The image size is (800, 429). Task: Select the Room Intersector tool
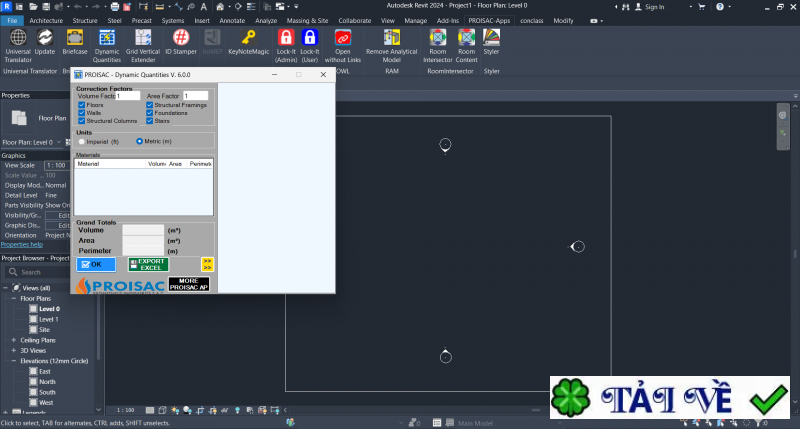438,38
